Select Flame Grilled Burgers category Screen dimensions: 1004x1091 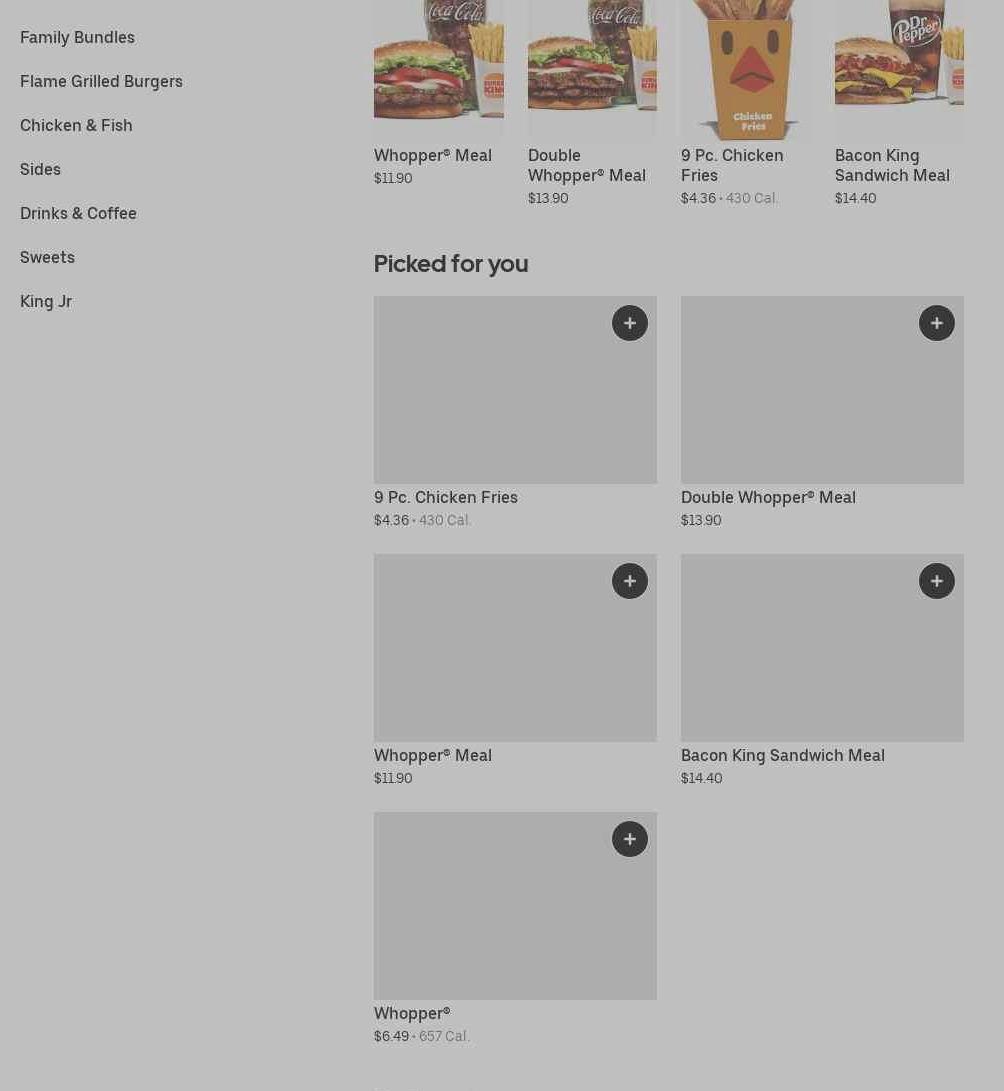(101, 81)
